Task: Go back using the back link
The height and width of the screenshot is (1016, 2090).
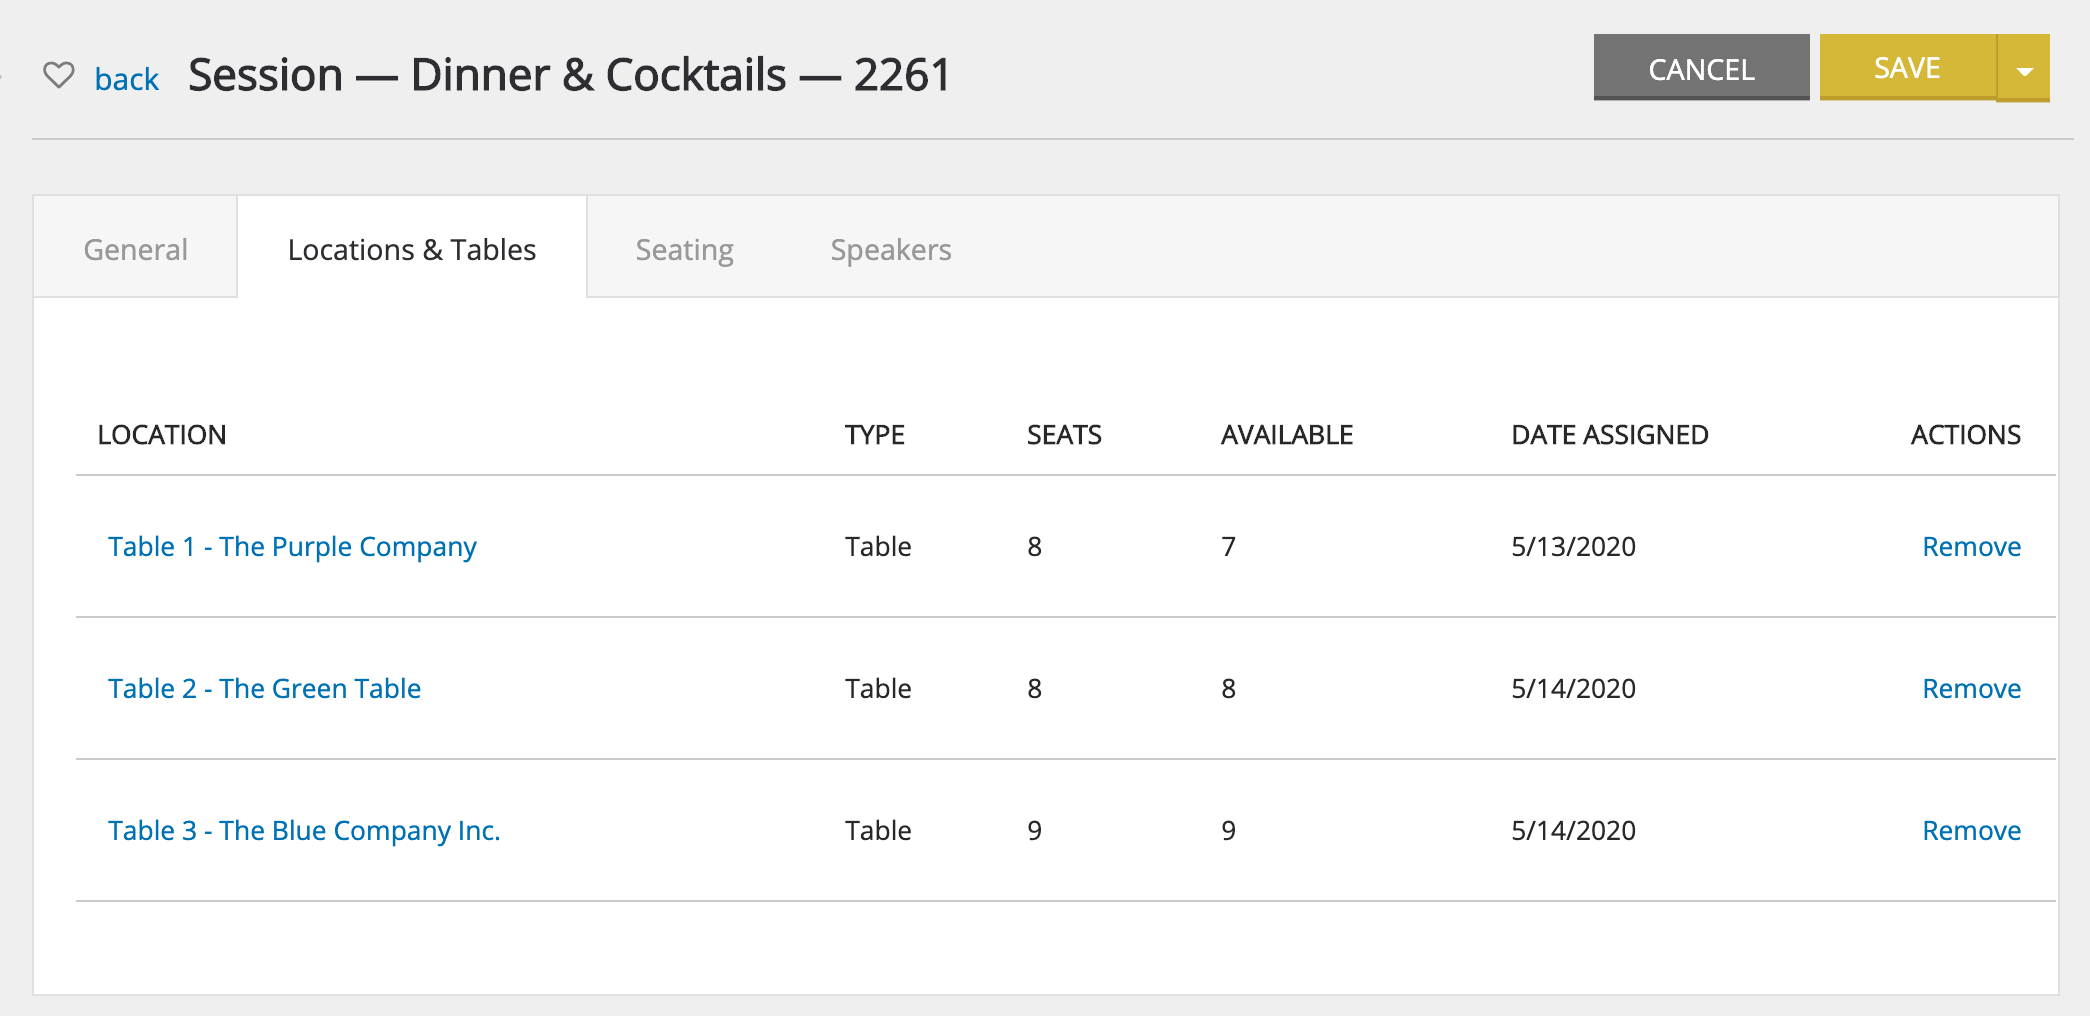Action: pos(127,79)
